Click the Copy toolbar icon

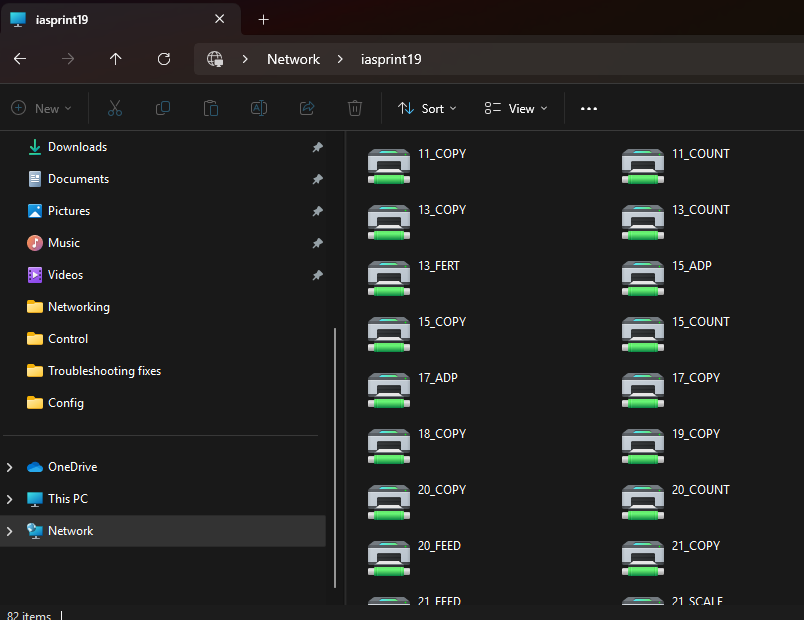pyautogui.click(x=163, y=108)
